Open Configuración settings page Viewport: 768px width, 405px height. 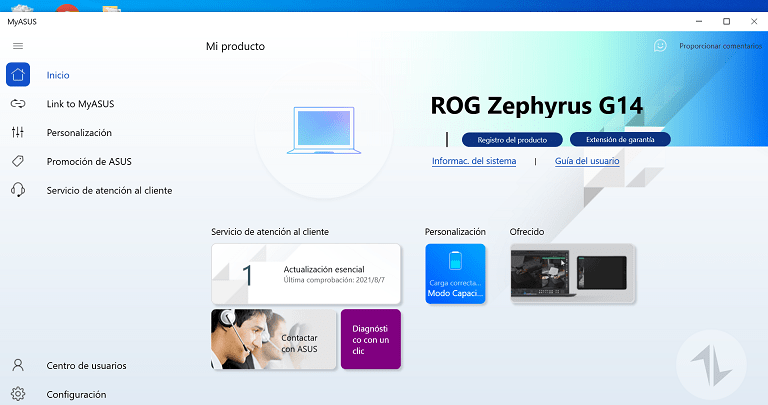click(x=76, y=395)
